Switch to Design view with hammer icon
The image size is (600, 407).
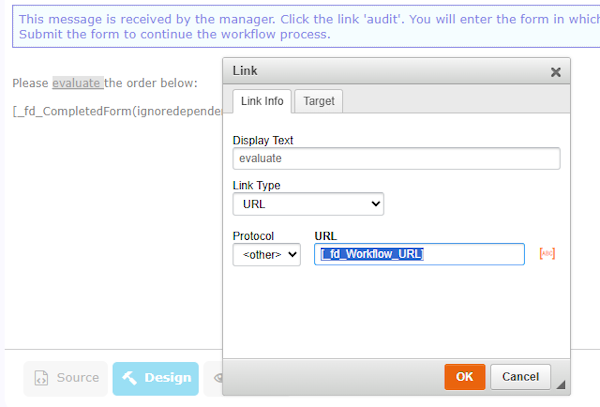156,378
